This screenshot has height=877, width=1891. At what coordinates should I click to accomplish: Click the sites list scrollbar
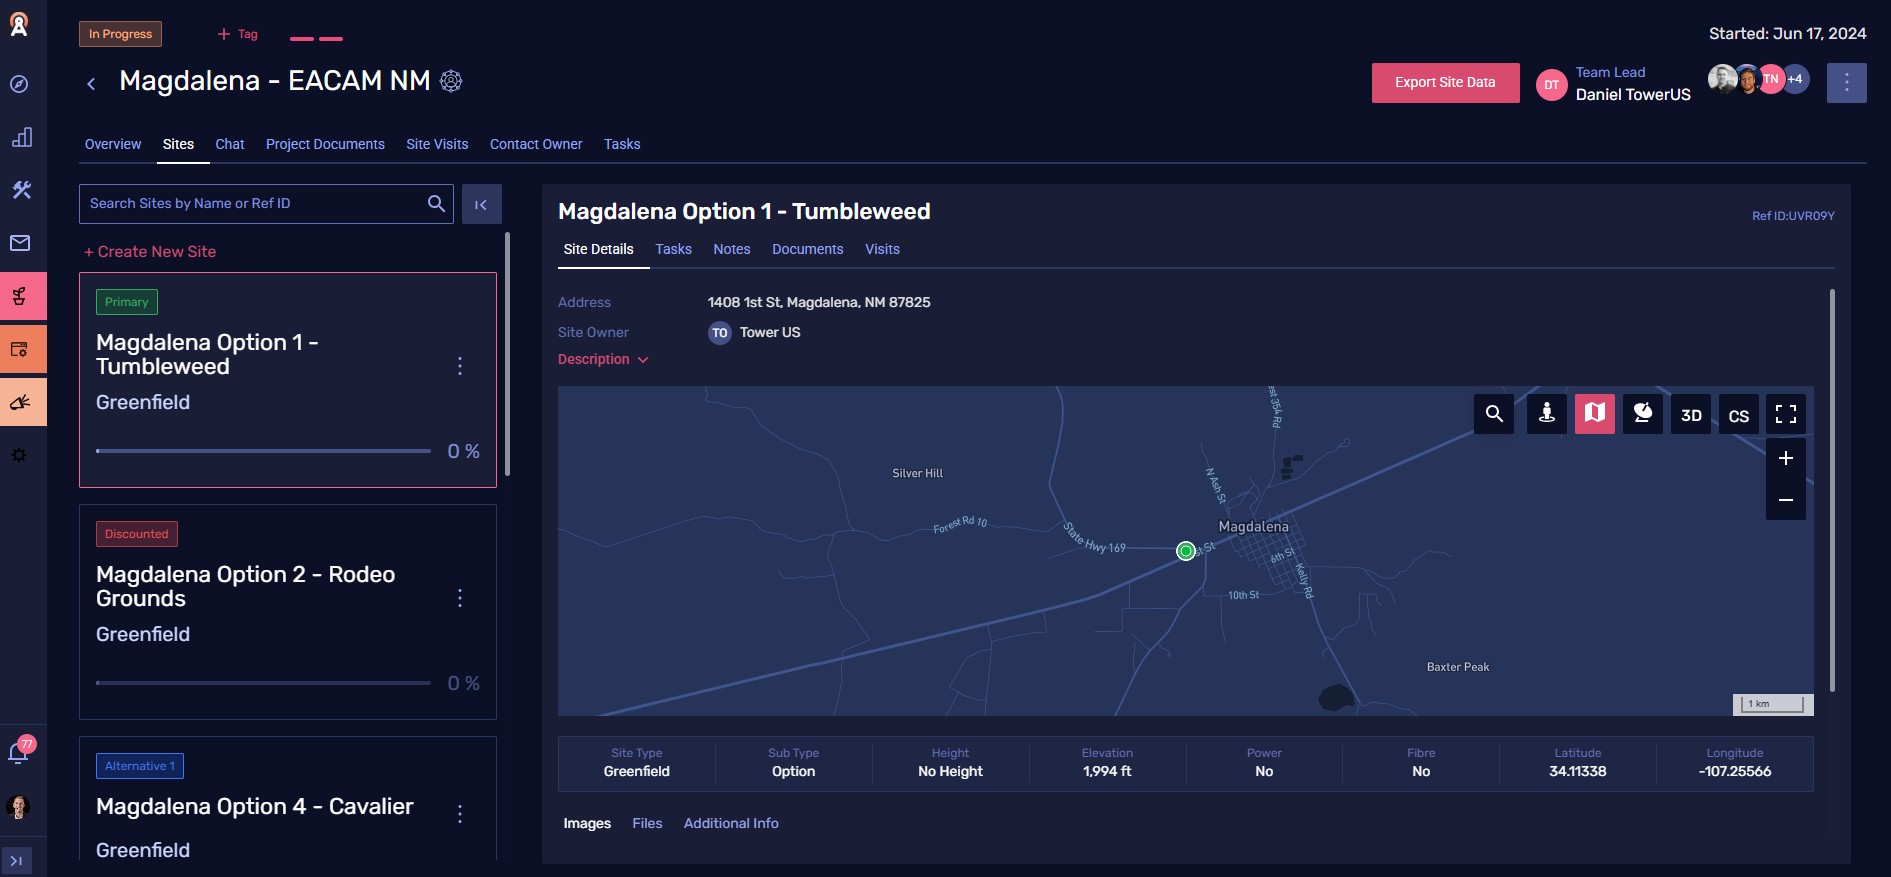508,354
